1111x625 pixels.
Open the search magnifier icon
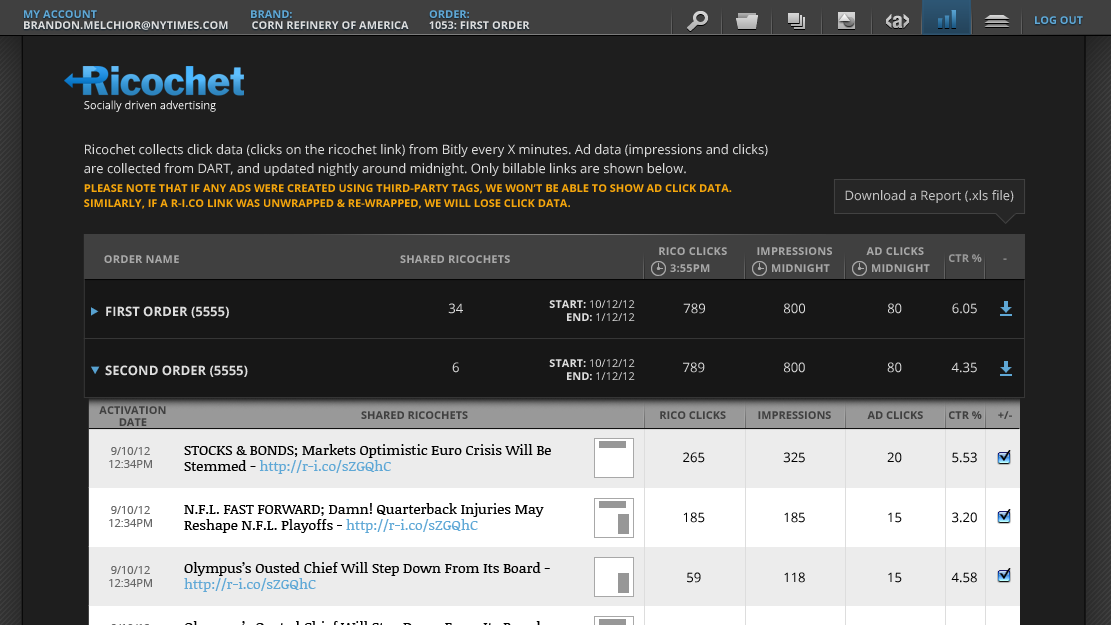697,21
